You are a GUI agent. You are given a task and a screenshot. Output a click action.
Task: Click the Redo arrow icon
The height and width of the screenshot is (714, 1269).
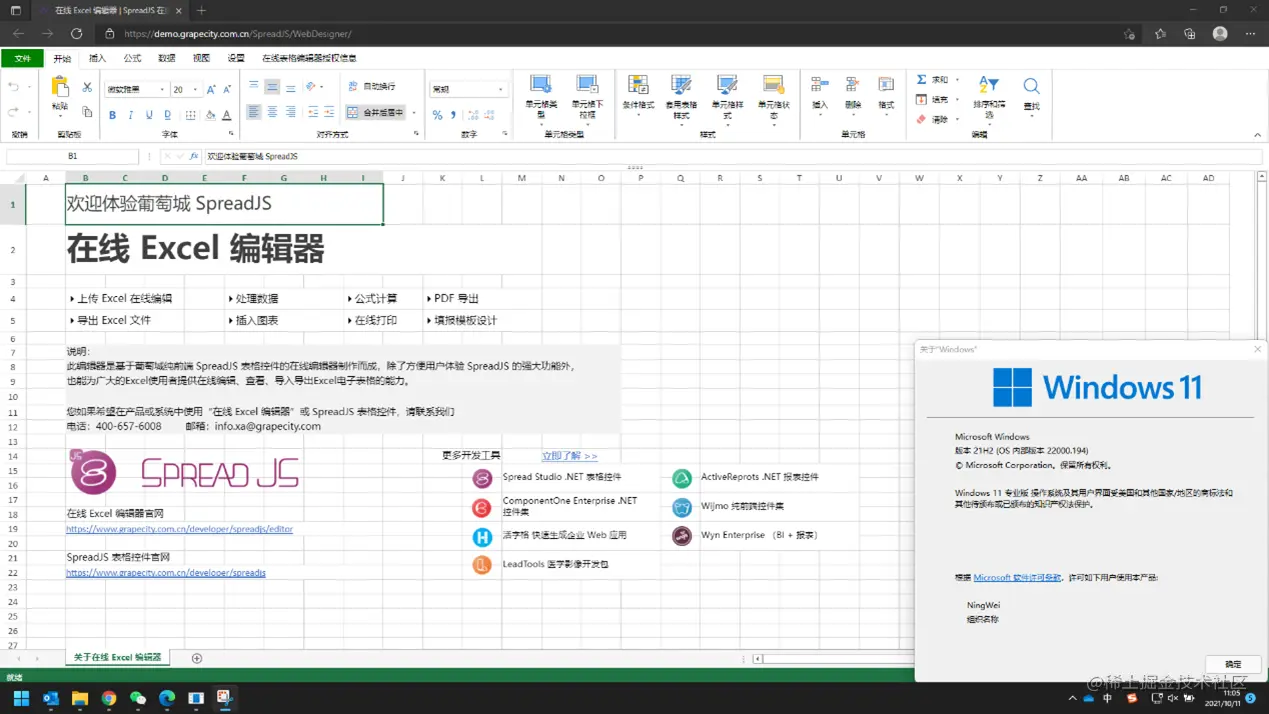[x=13, y=111]
